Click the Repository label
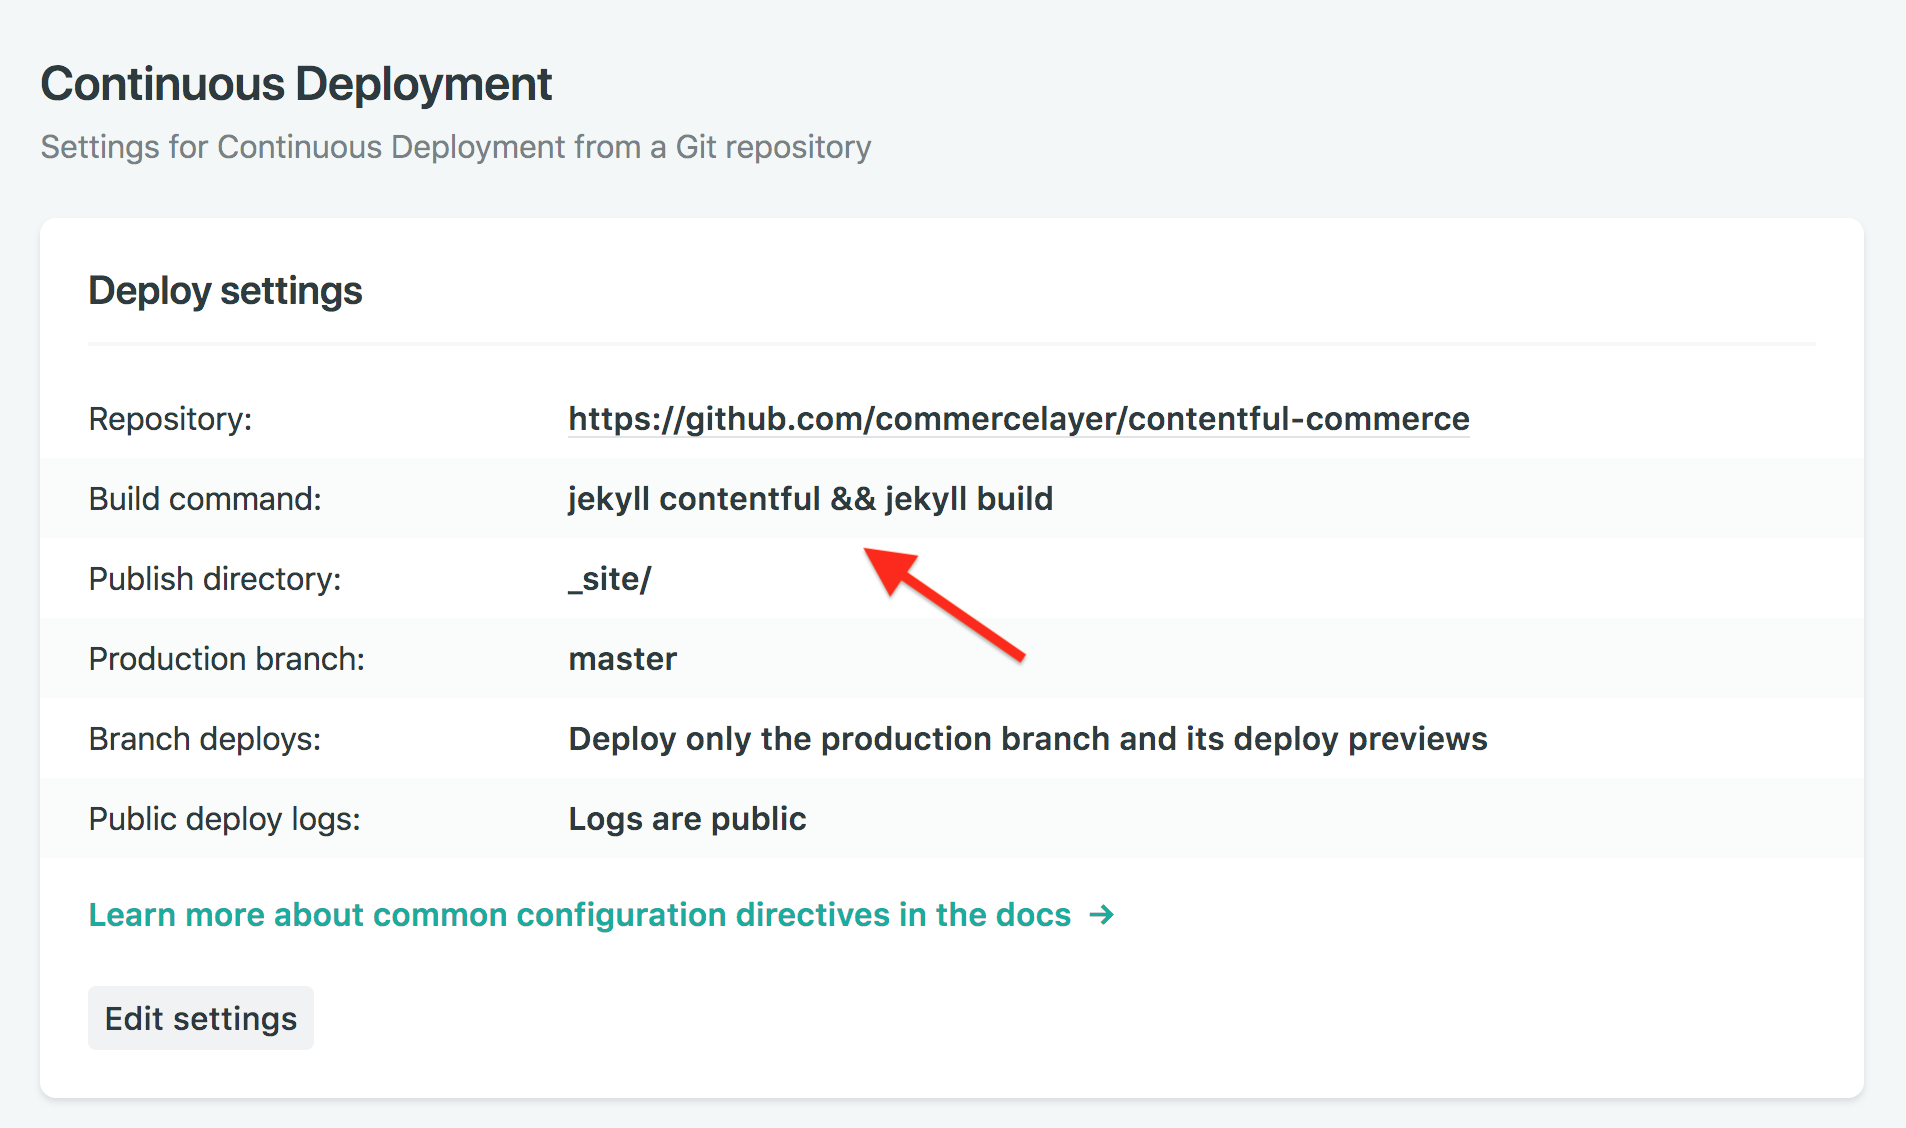 point(170,419)
